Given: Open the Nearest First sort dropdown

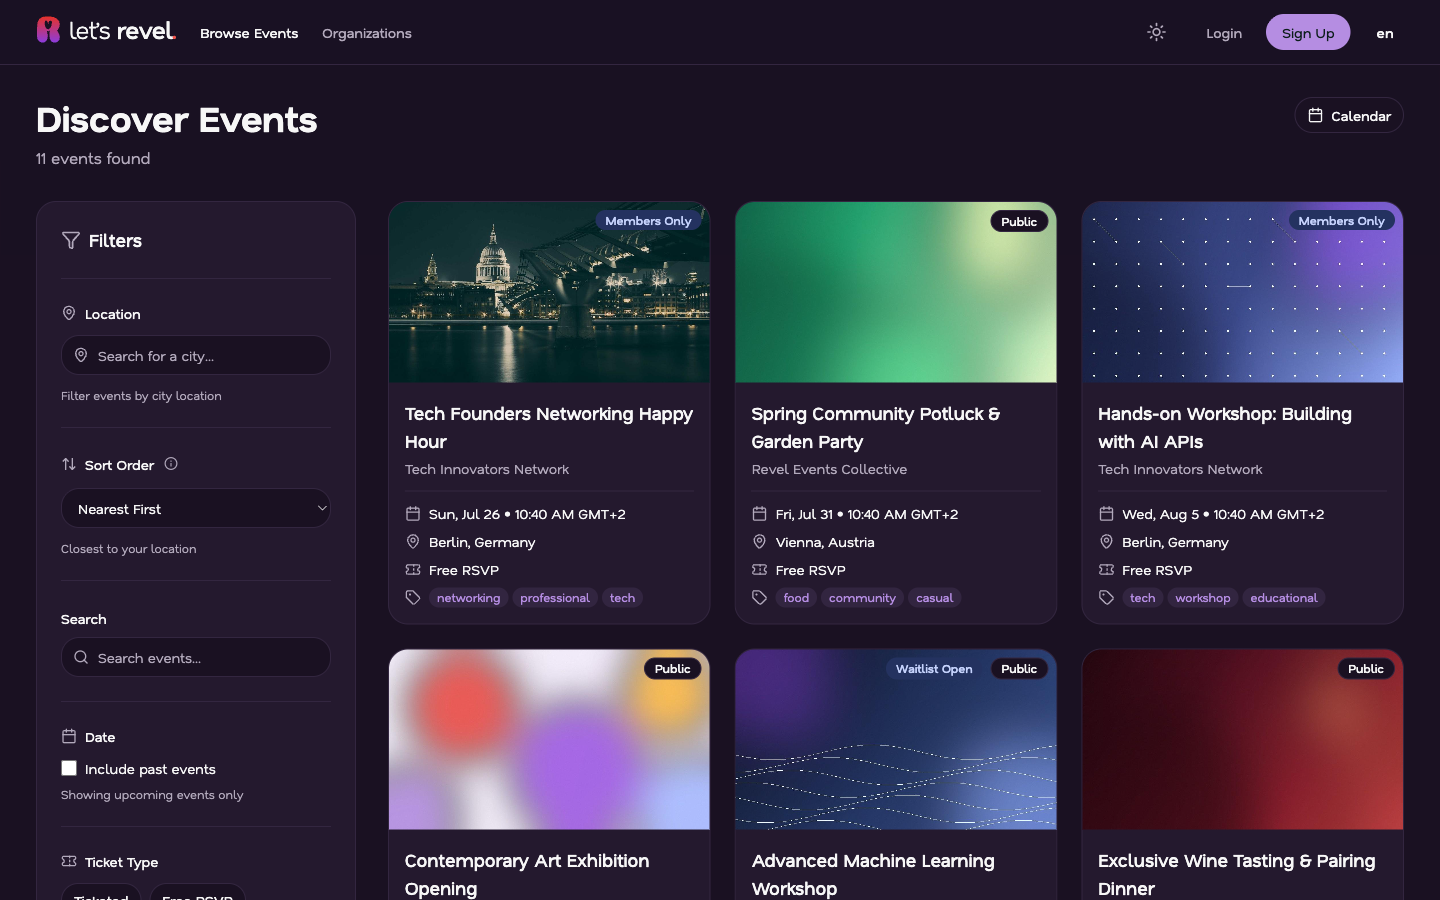Looking at the screenshot, I should pos(196,508).
